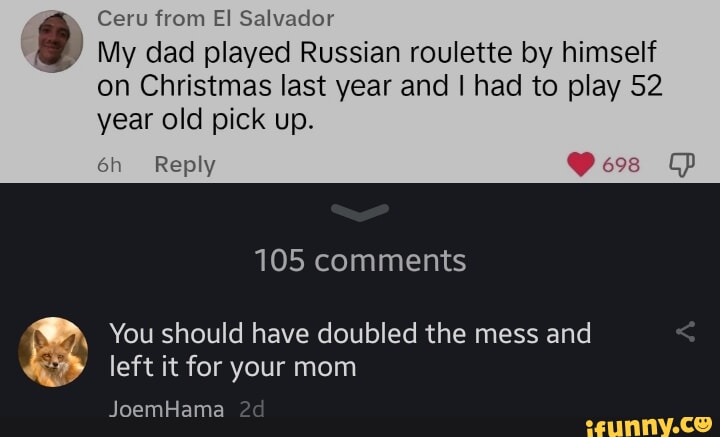720x437 pixels.
Task: Open the JoemHama username link
Action: tap(166, 407)
